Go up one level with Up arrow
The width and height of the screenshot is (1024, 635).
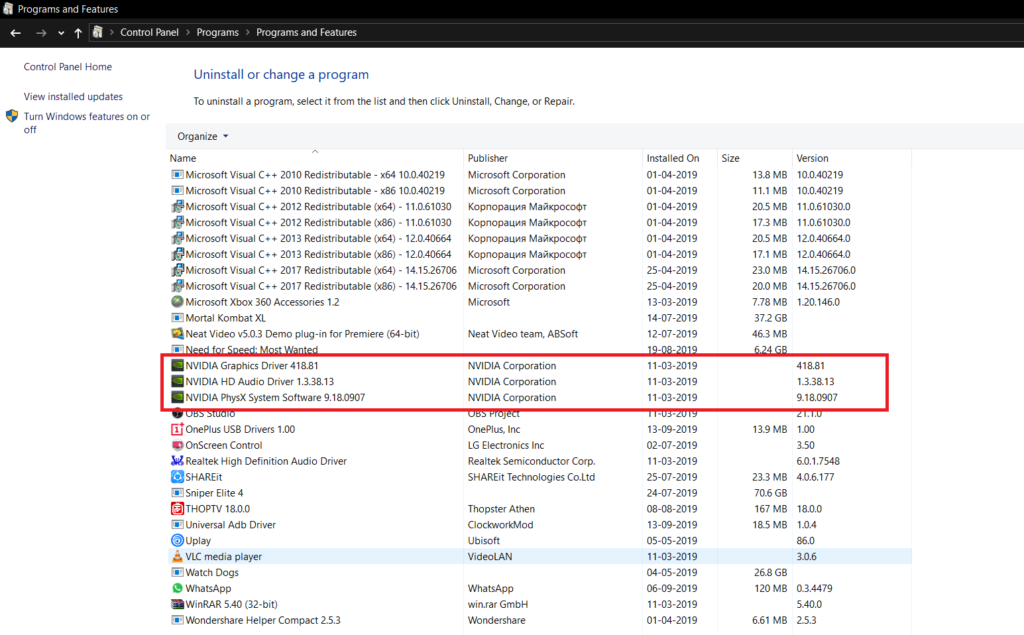(78, 33)
